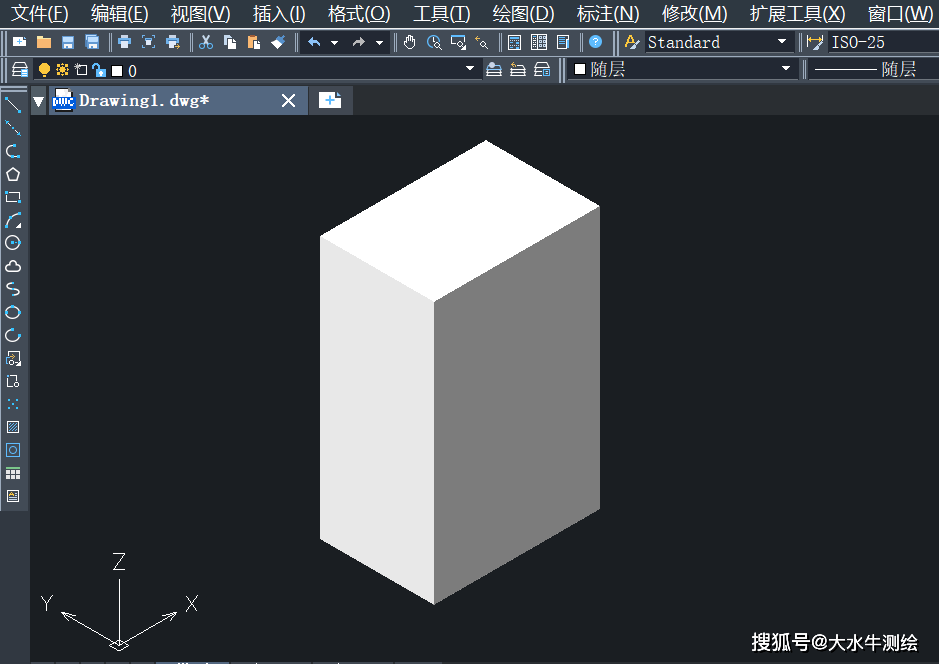Viewport: 940px width, 664px height.
Task: Choose the Rectangle drawing tool
Action: [13, 197]
